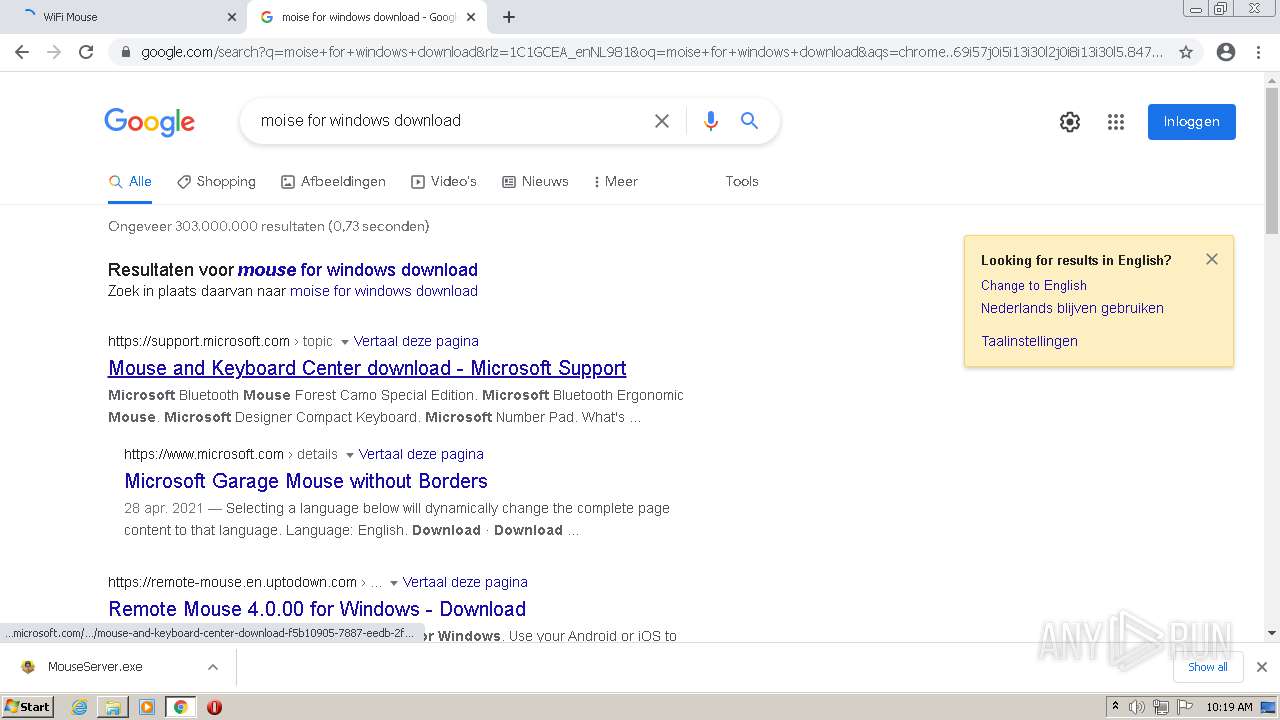Expand arrow next to support.microsoft.com result
The height and width of the screenshot is (720, 1280).
[345, 342]
